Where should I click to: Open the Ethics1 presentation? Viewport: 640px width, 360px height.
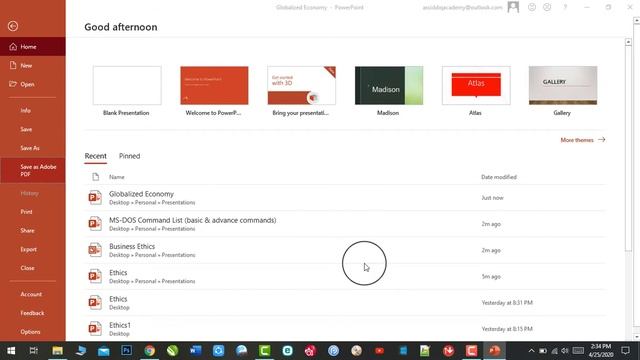(x=345, y=329)
